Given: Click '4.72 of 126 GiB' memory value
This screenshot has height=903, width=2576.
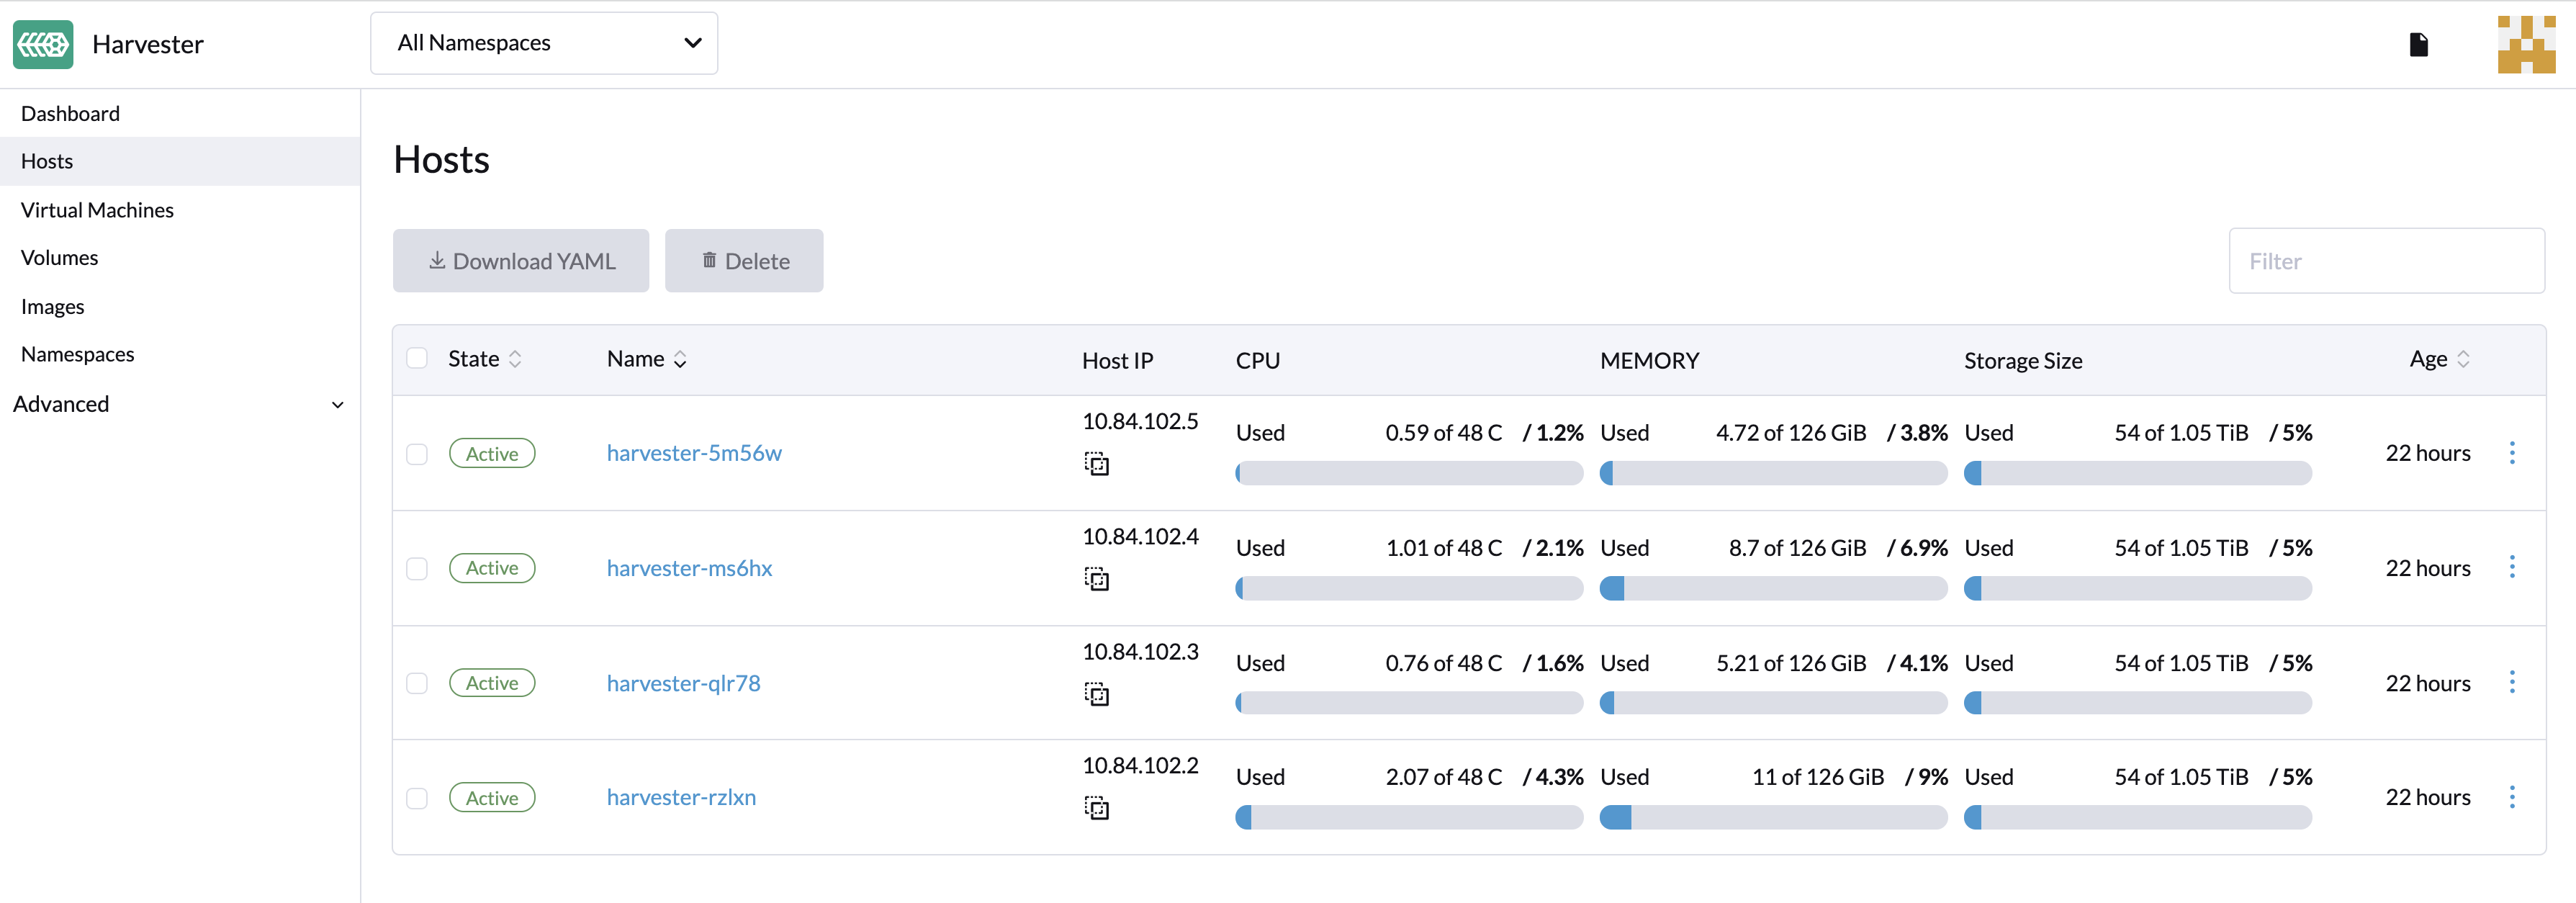Looking at the screenshot, I should click(1791, 433).
